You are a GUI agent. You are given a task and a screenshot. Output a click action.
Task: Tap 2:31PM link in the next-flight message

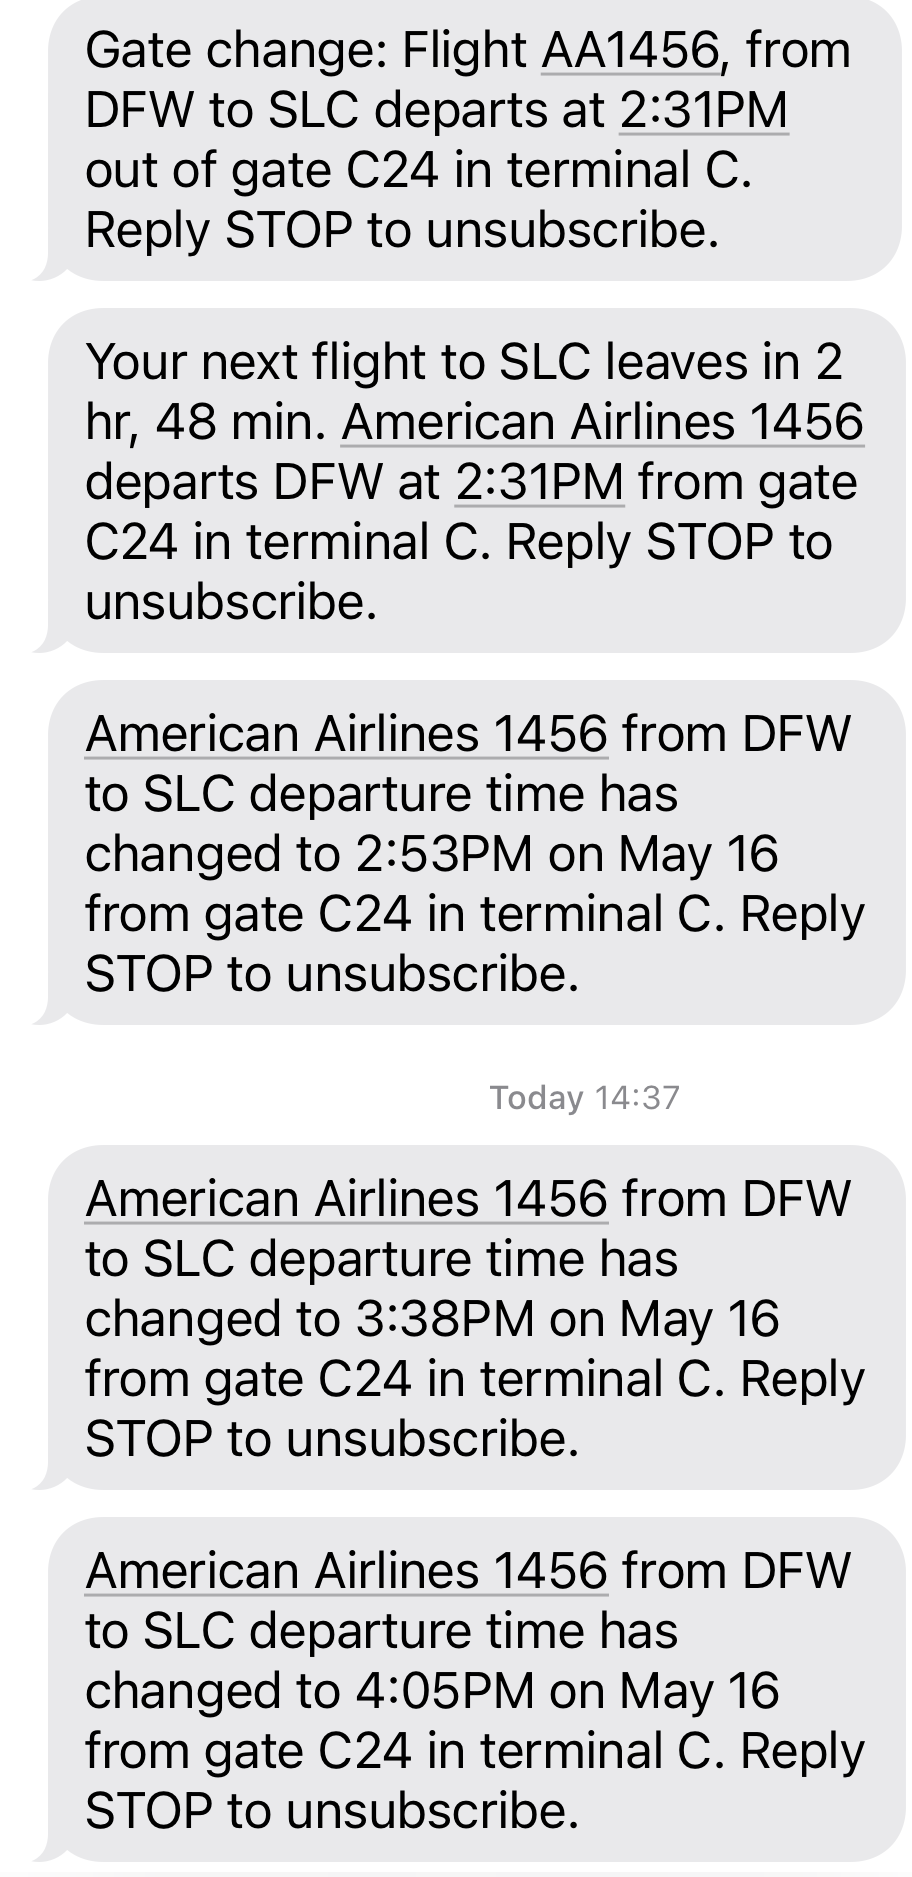[540, 482]
